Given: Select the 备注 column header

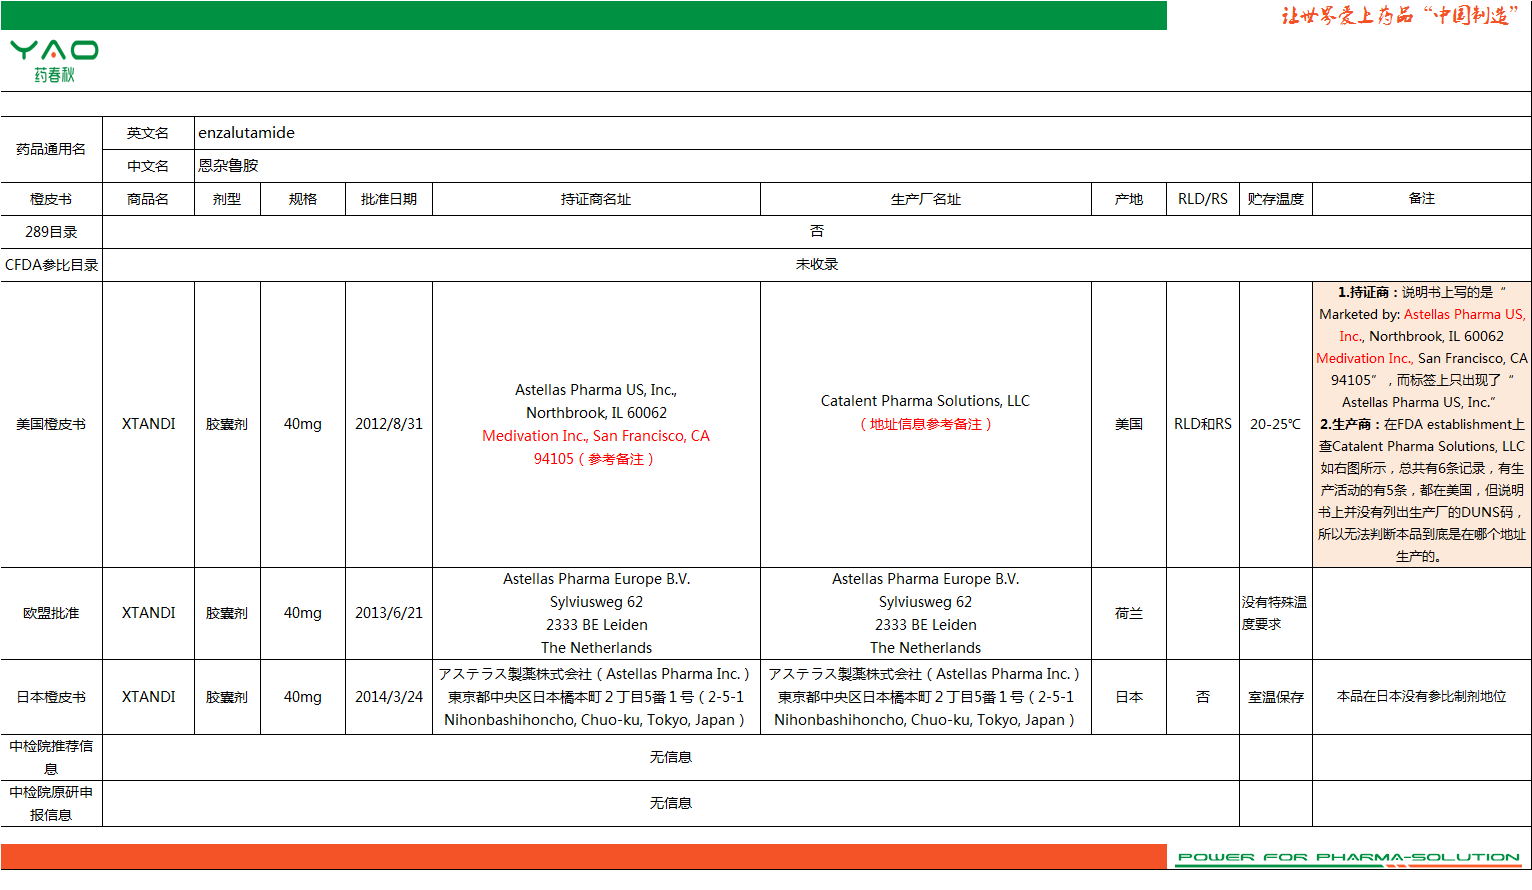Looking at the screenshot, I should click(x=1422, y=199).
